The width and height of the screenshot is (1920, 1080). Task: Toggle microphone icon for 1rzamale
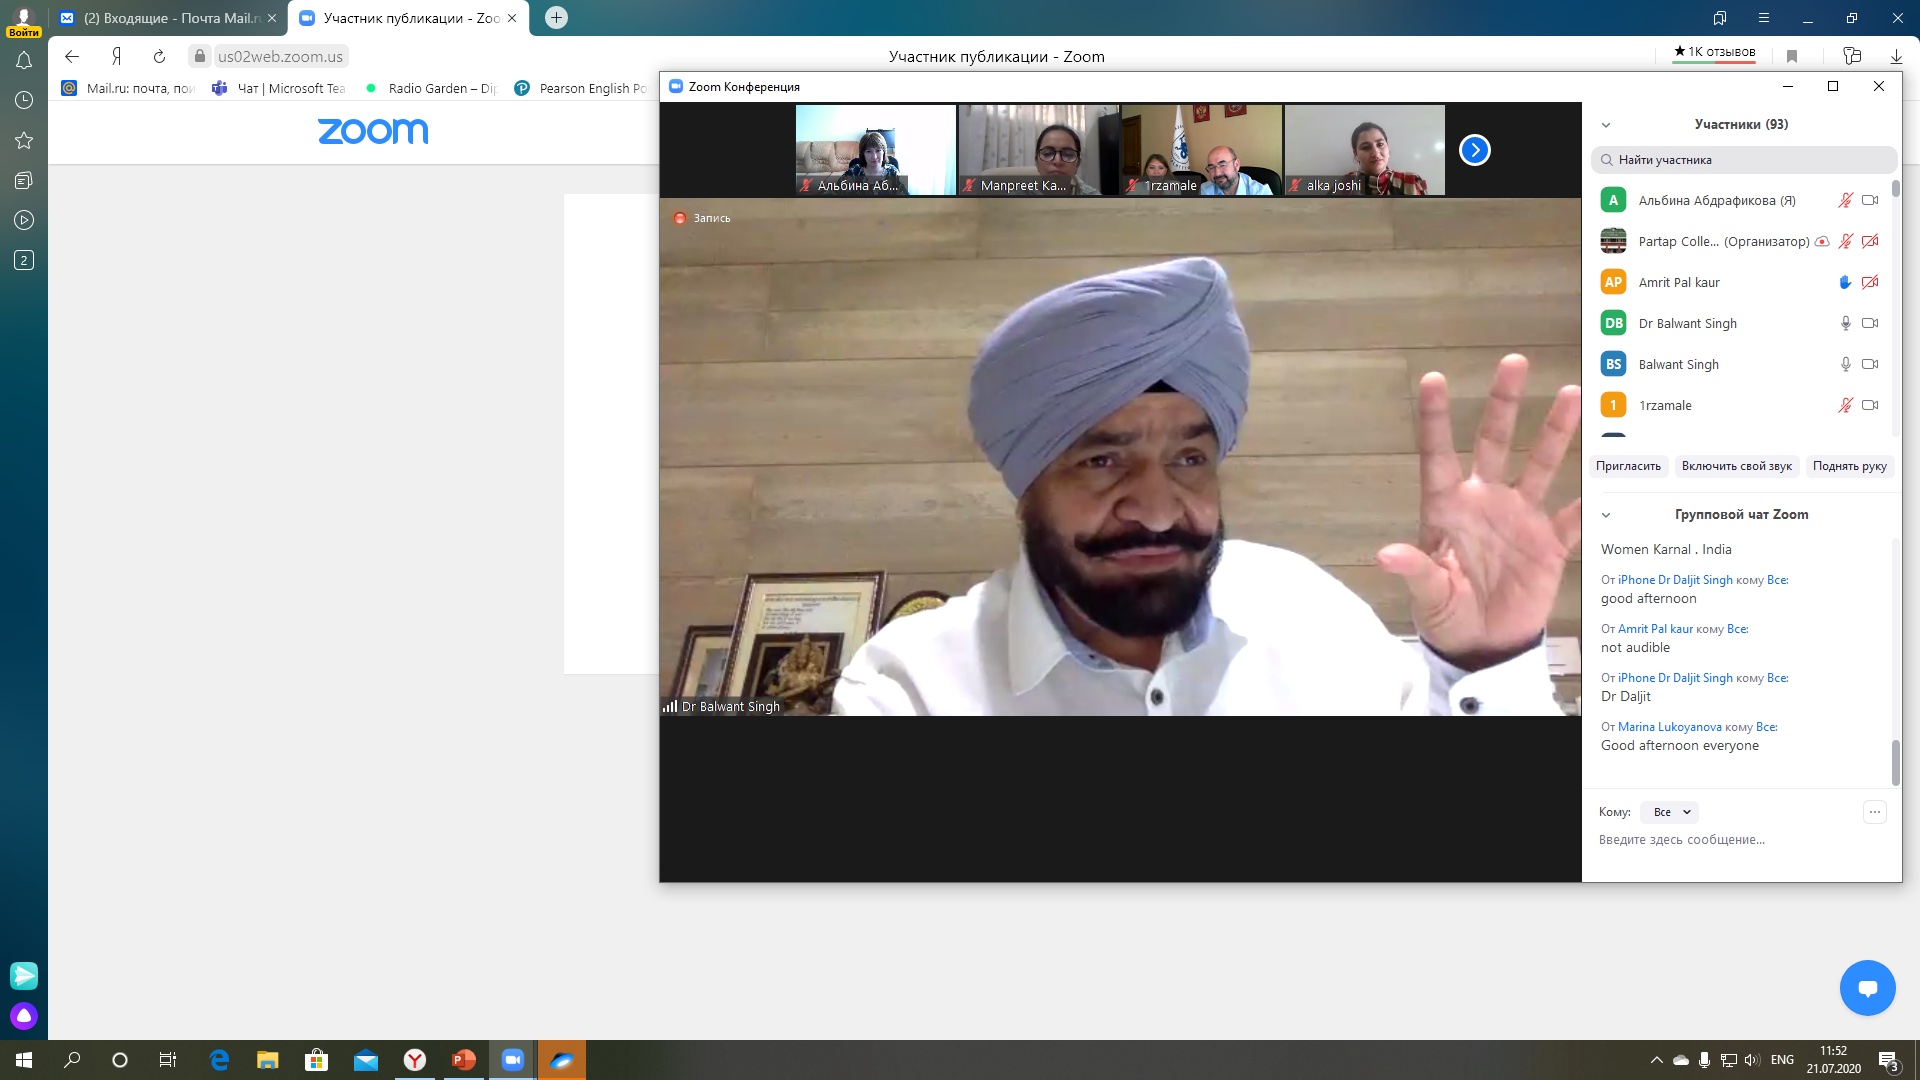click(x=1846, y=405)
